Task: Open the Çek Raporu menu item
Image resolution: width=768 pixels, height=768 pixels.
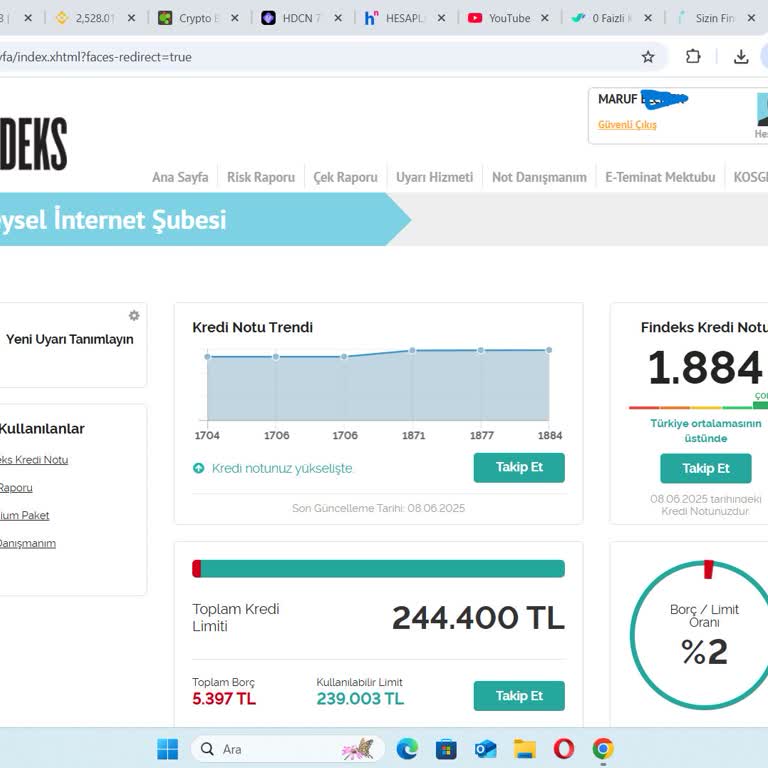Action: point(345,177)
